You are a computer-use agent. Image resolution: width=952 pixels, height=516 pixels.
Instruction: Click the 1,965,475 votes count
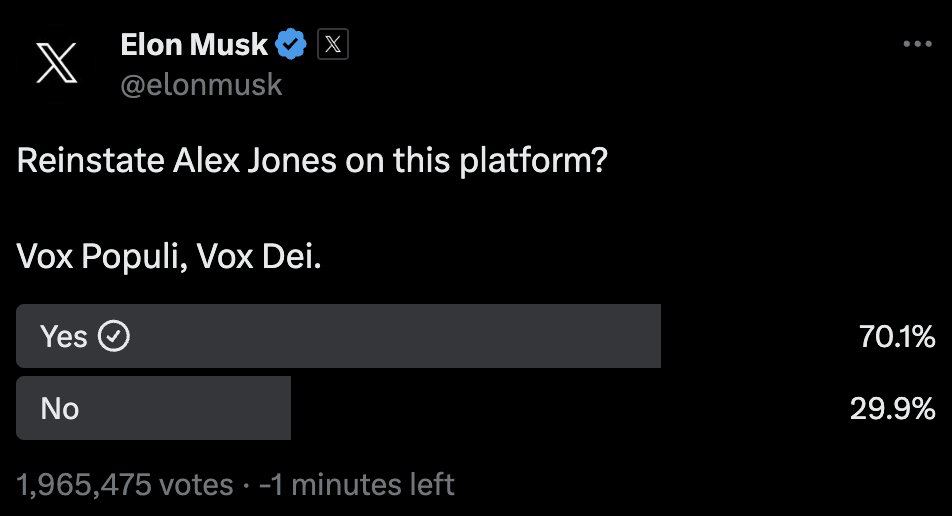[124, 484]
